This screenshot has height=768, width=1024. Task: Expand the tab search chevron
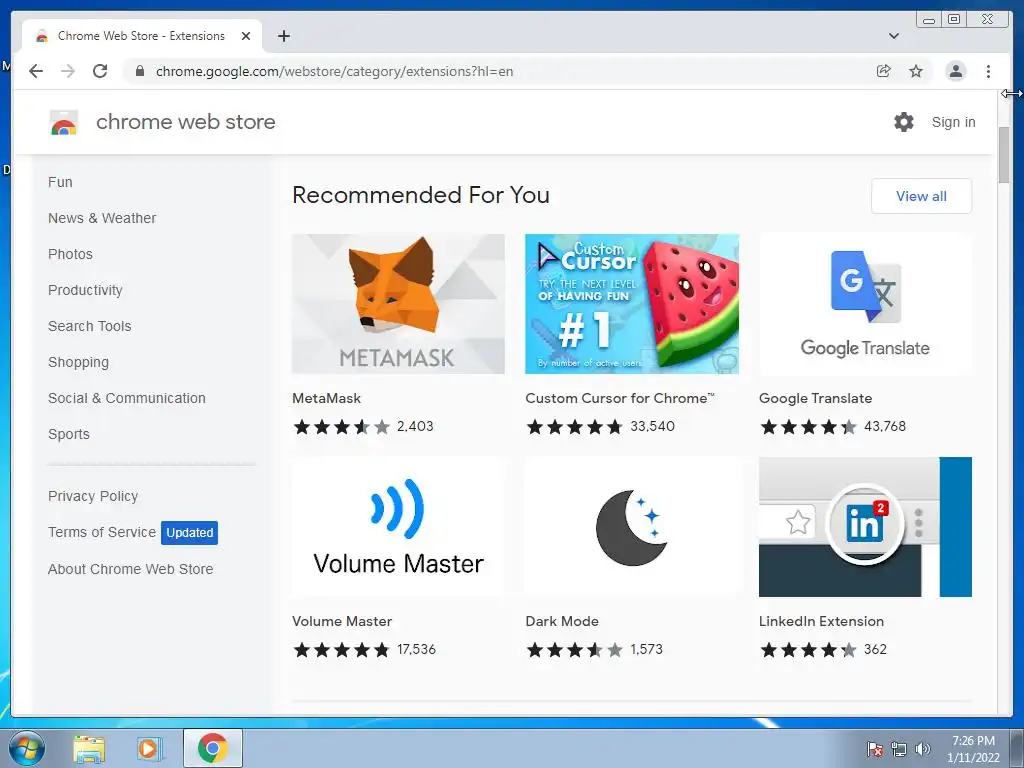tap(894, 36)
